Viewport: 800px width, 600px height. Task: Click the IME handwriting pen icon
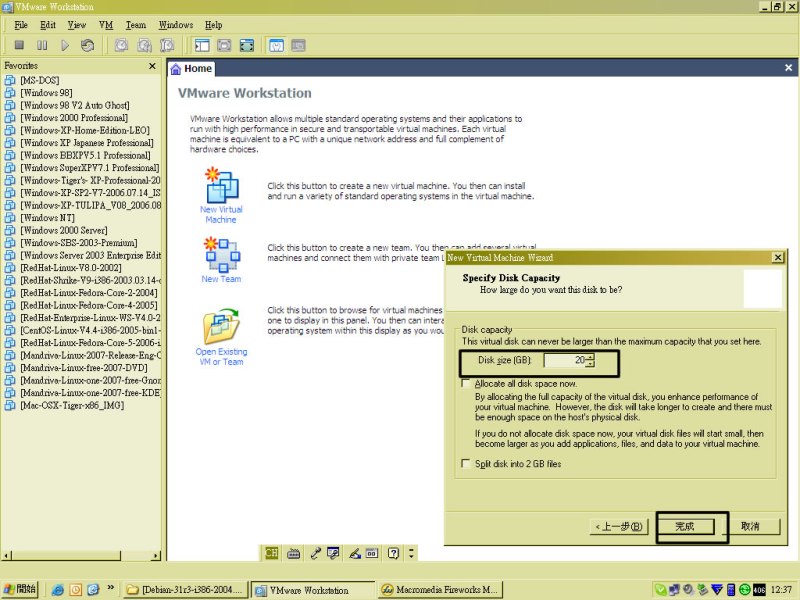pyautogui.click(x=355, y=553)
